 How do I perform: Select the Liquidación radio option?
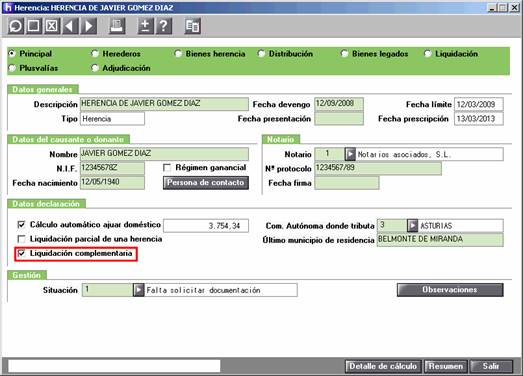pos(428,53)
